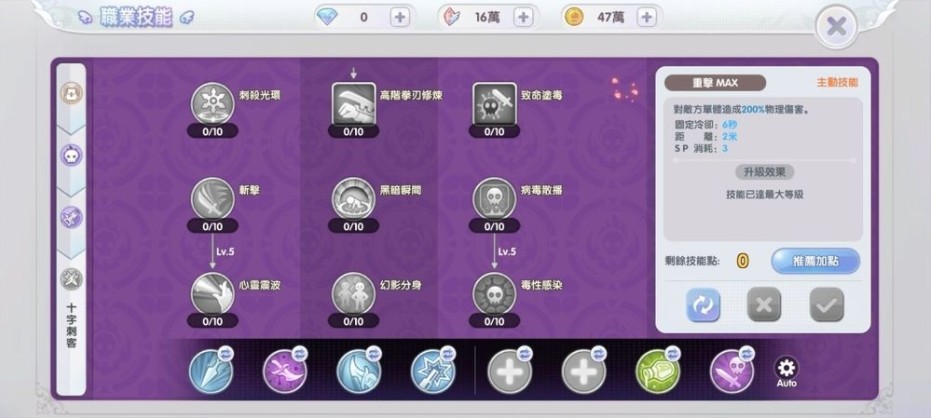The image size is (931, 418).
Task: Open the green potion bottle skill slot
Action: (x=657, y=372)
